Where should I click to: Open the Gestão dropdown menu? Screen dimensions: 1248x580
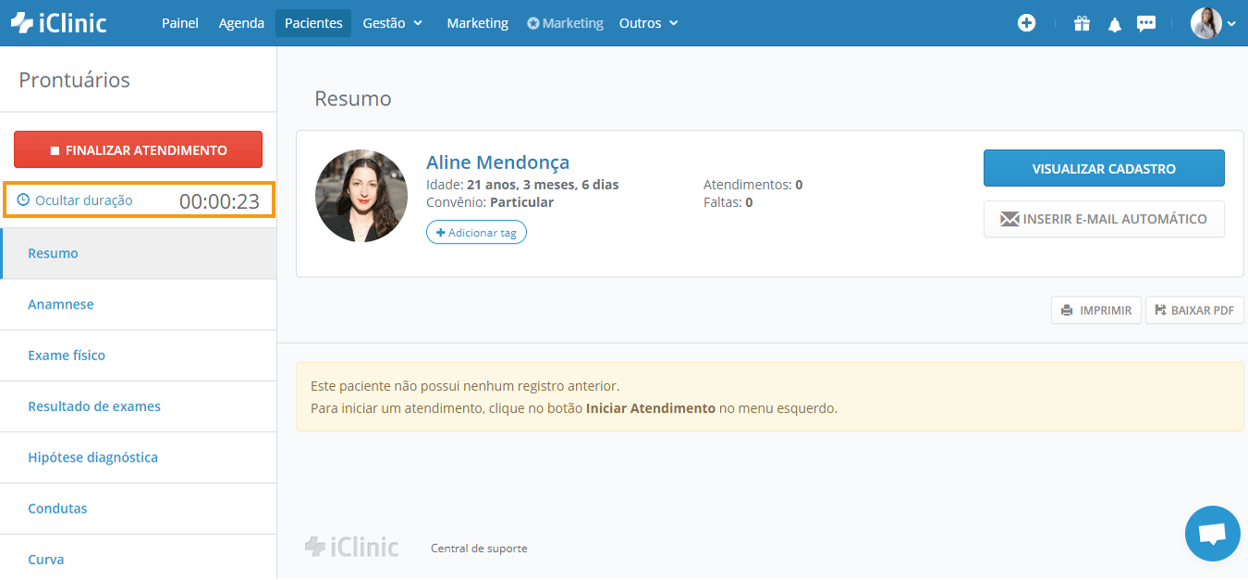coord(392,22)
